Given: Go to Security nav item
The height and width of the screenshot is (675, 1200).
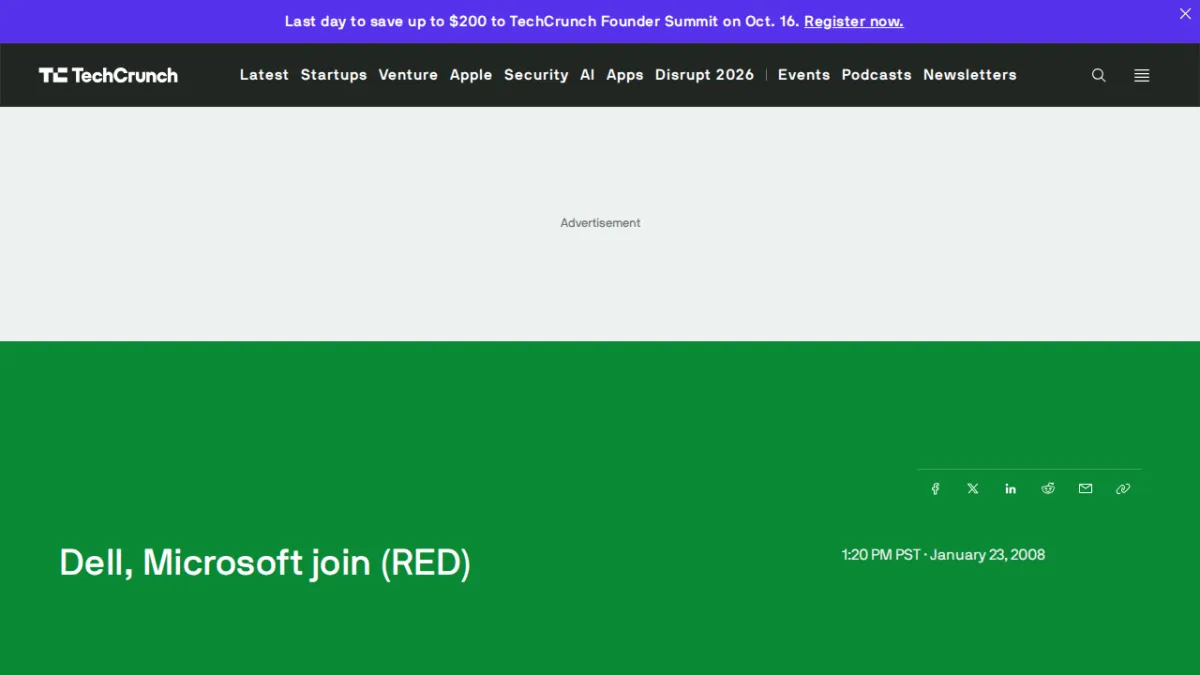Looking at the screenshot, I should click(536, 75).
